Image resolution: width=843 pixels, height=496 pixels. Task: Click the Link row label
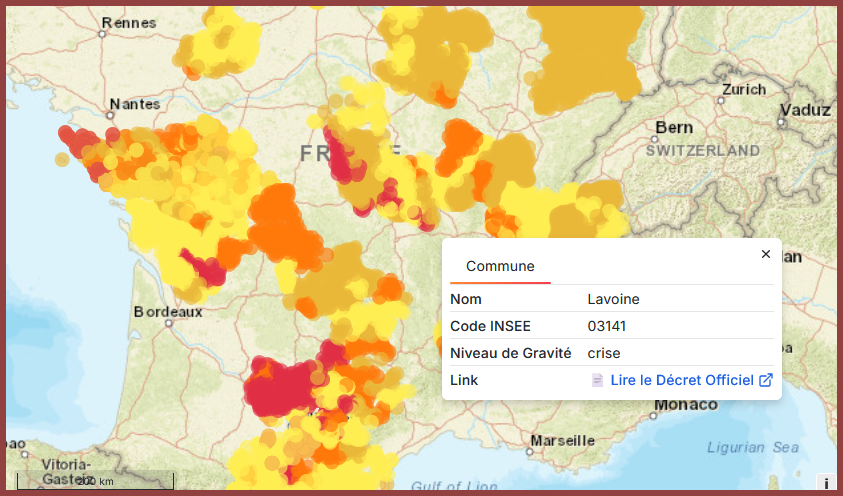pyautogui.click(x=464, y=380)
